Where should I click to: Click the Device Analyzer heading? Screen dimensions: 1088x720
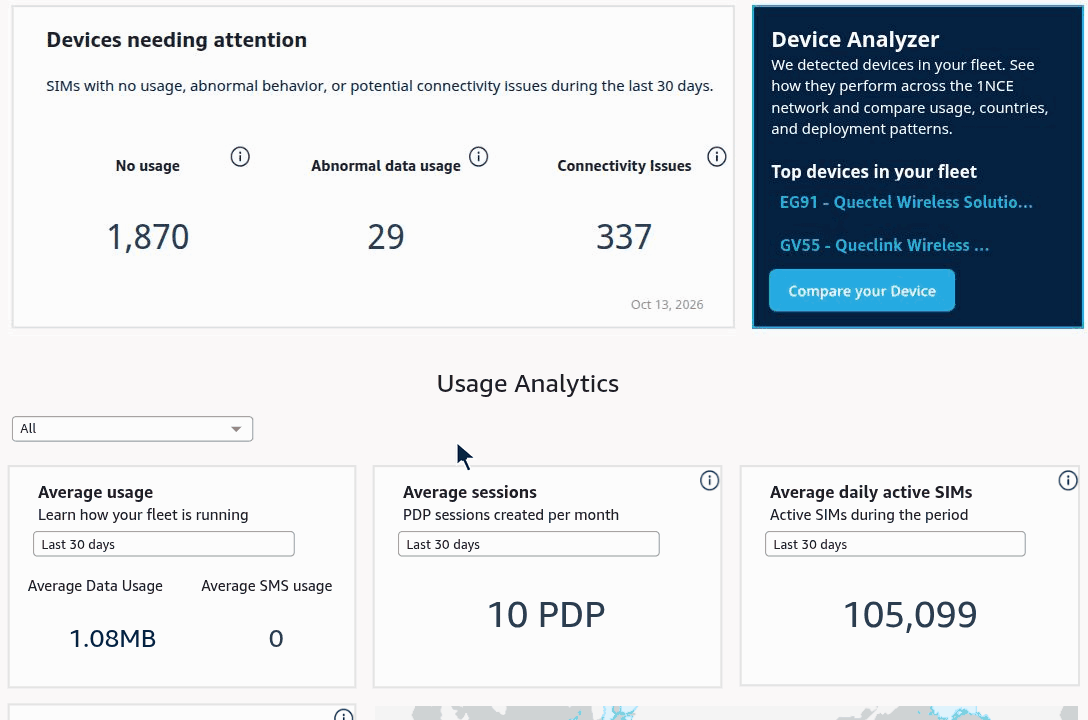coord(855,40)
